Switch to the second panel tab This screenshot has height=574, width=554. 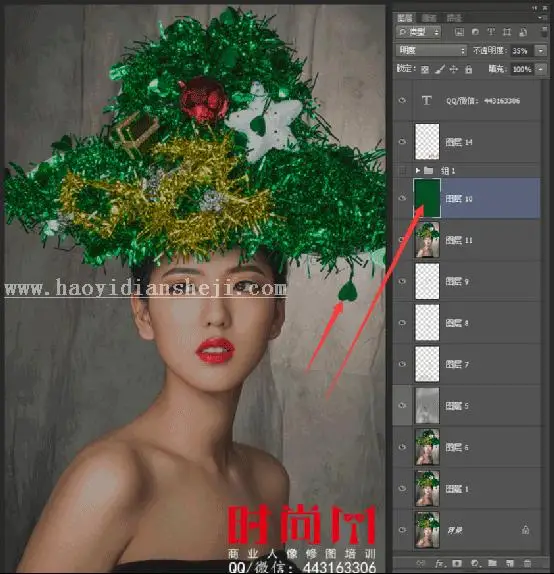pos(429,18)
